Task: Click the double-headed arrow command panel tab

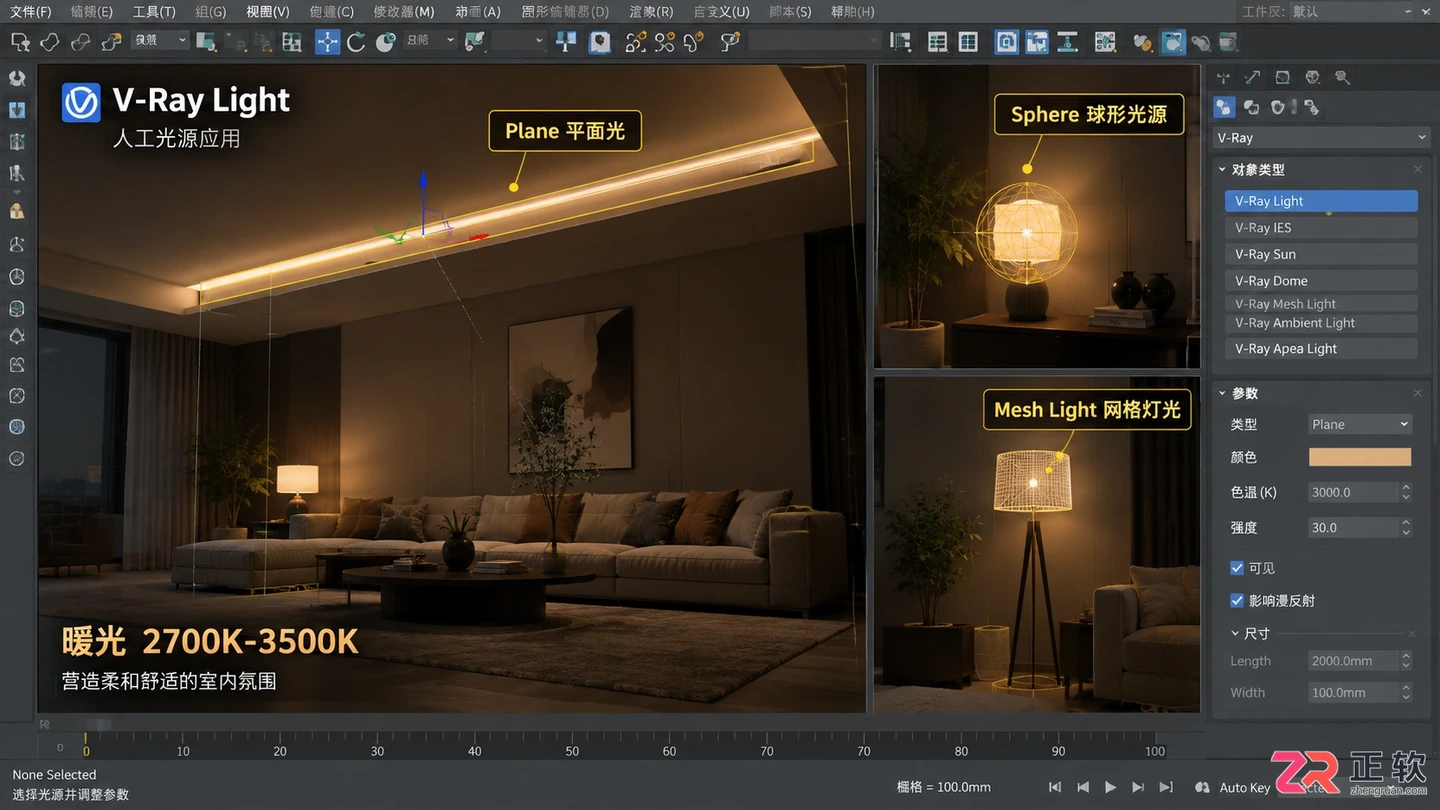Action: 1253,77
